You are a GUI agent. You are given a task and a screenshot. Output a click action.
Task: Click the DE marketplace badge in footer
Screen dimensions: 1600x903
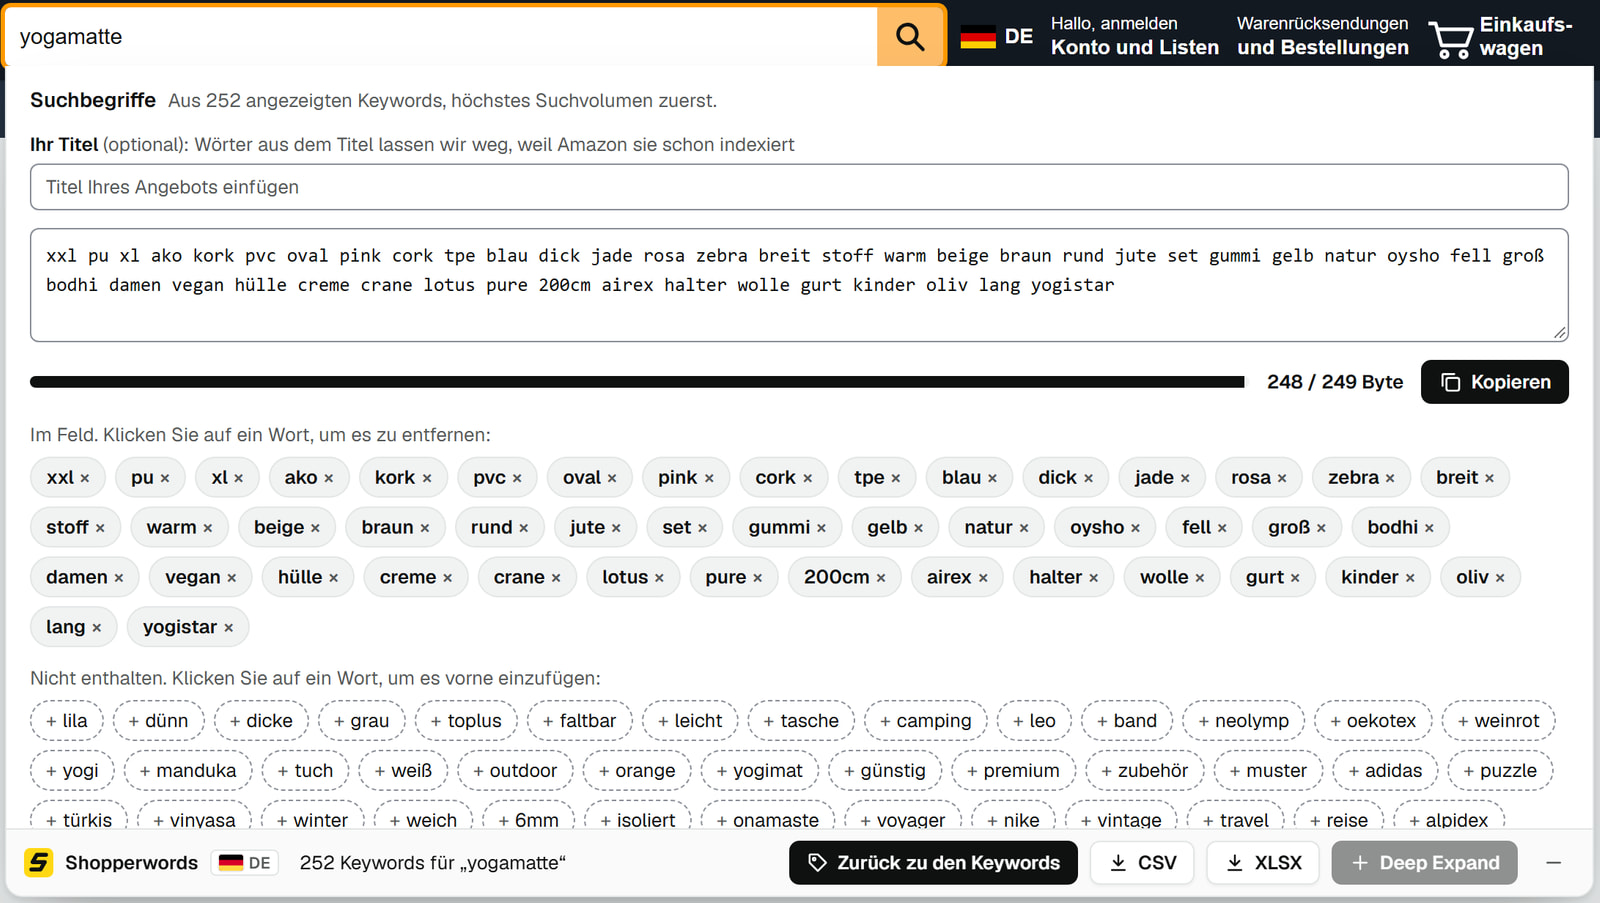pyautogui.click(x=245, y=862)
